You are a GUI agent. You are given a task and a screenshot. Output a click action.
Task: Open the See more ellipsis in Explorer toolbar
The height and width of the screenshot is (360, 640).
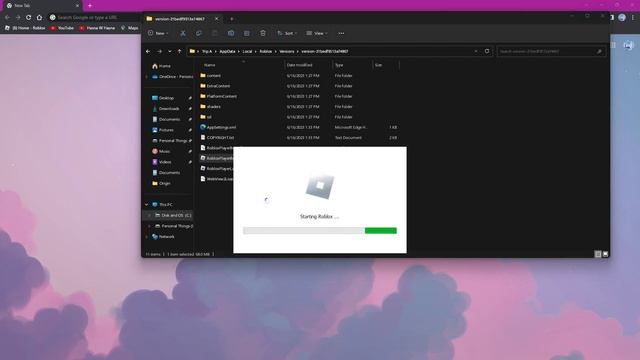coord(341,33)
